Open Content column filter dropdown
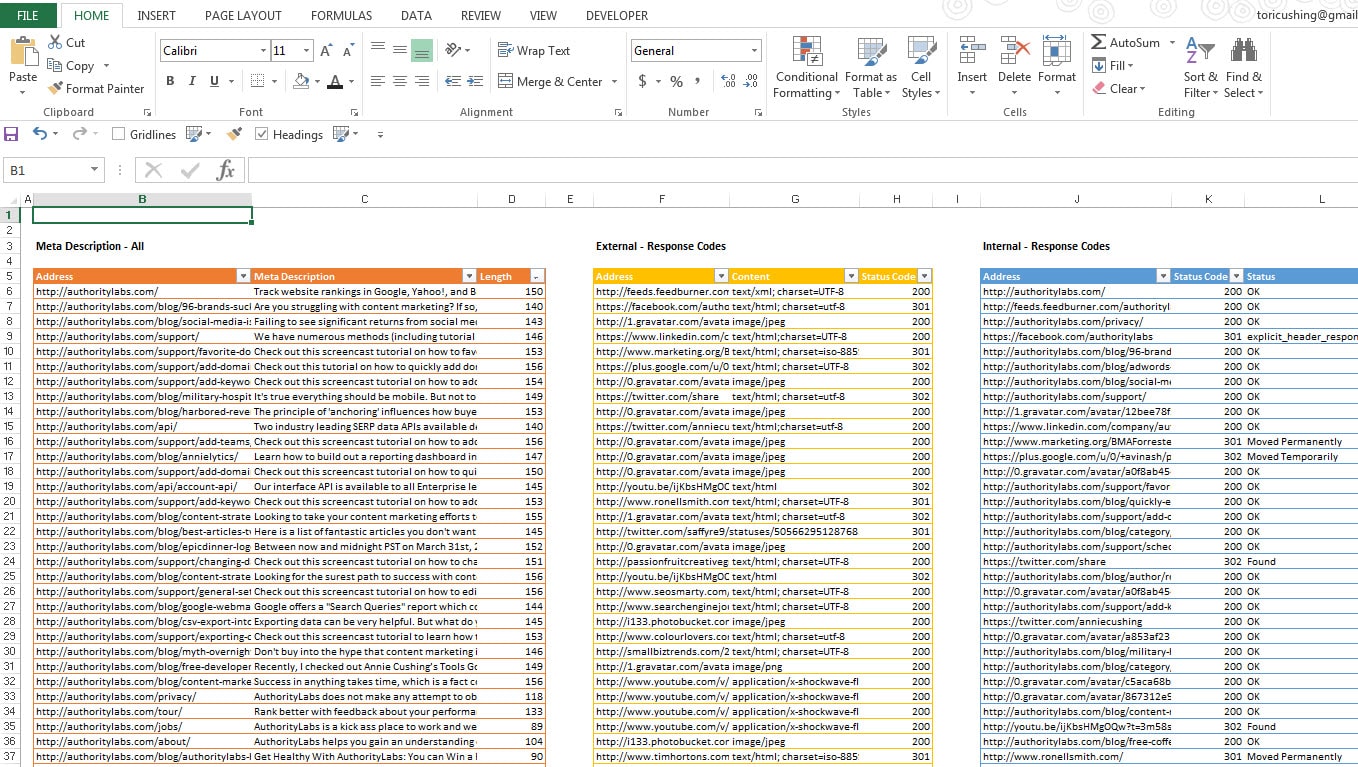Viewport: 1358px width, 767px height. pos(851,276)
